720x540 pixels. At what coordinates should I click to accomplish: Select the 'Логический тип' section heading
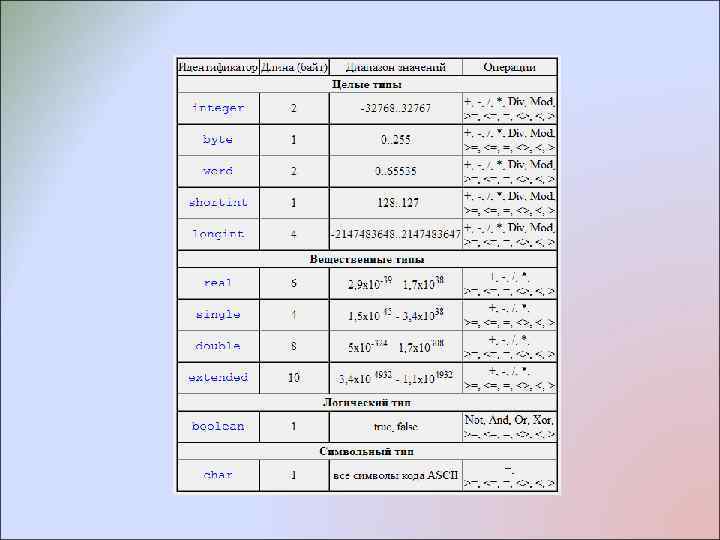(x=366, y=403)
